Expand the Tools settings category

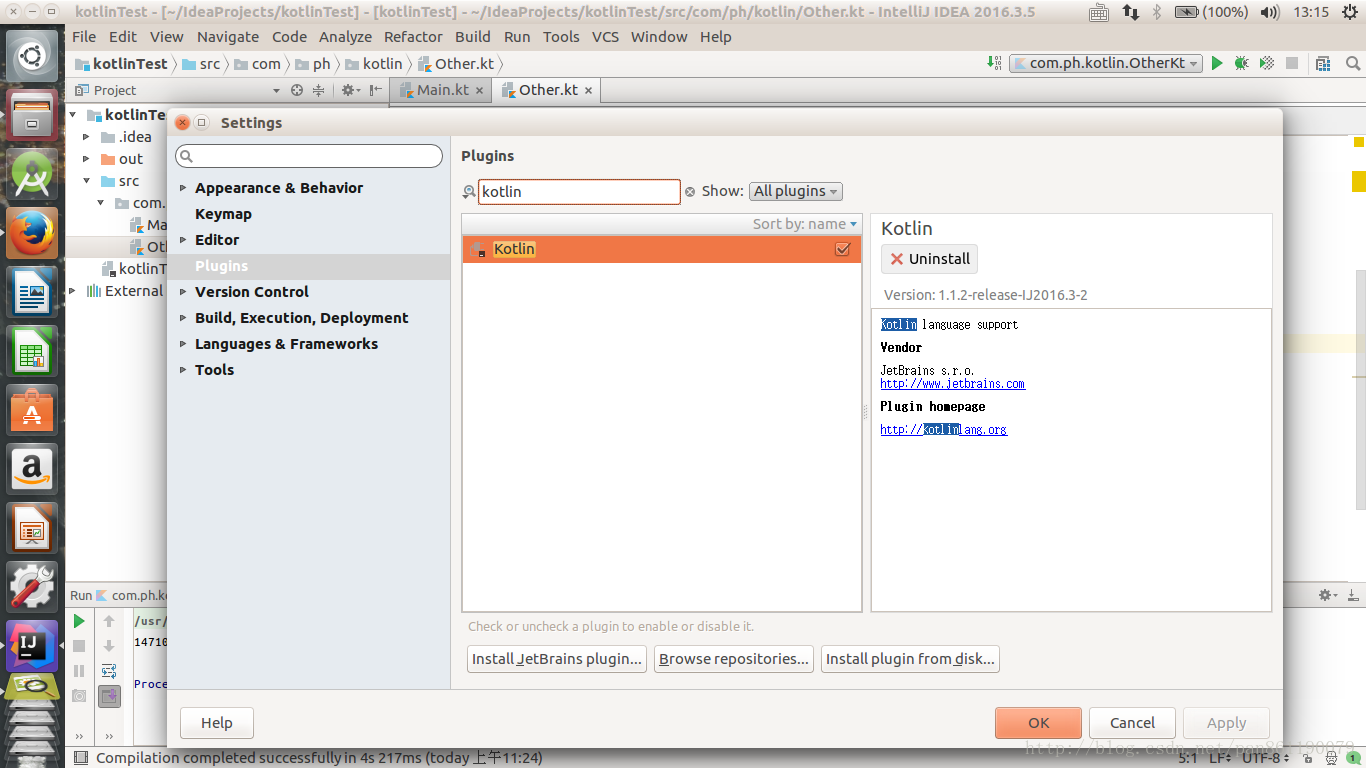pyautogui.click(x=183, y=370)
